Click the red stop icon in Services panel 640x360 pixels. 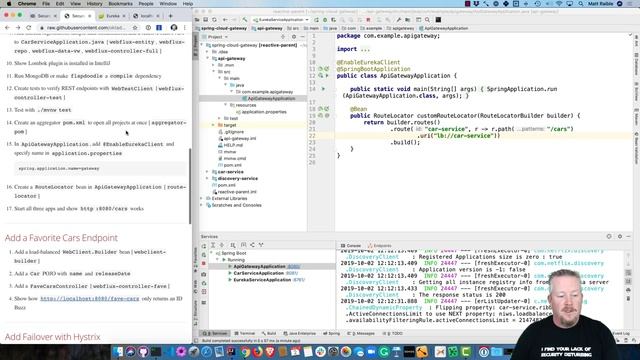[204, 264]
